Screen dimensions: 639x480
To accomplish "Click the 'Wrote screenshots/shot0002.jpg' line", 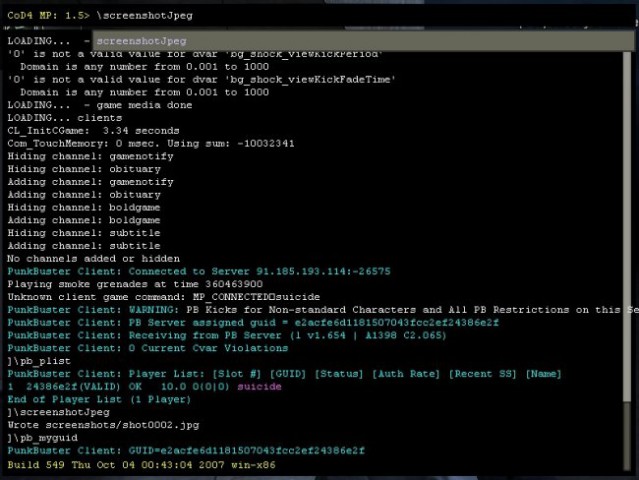I will (x=104, y=425).
